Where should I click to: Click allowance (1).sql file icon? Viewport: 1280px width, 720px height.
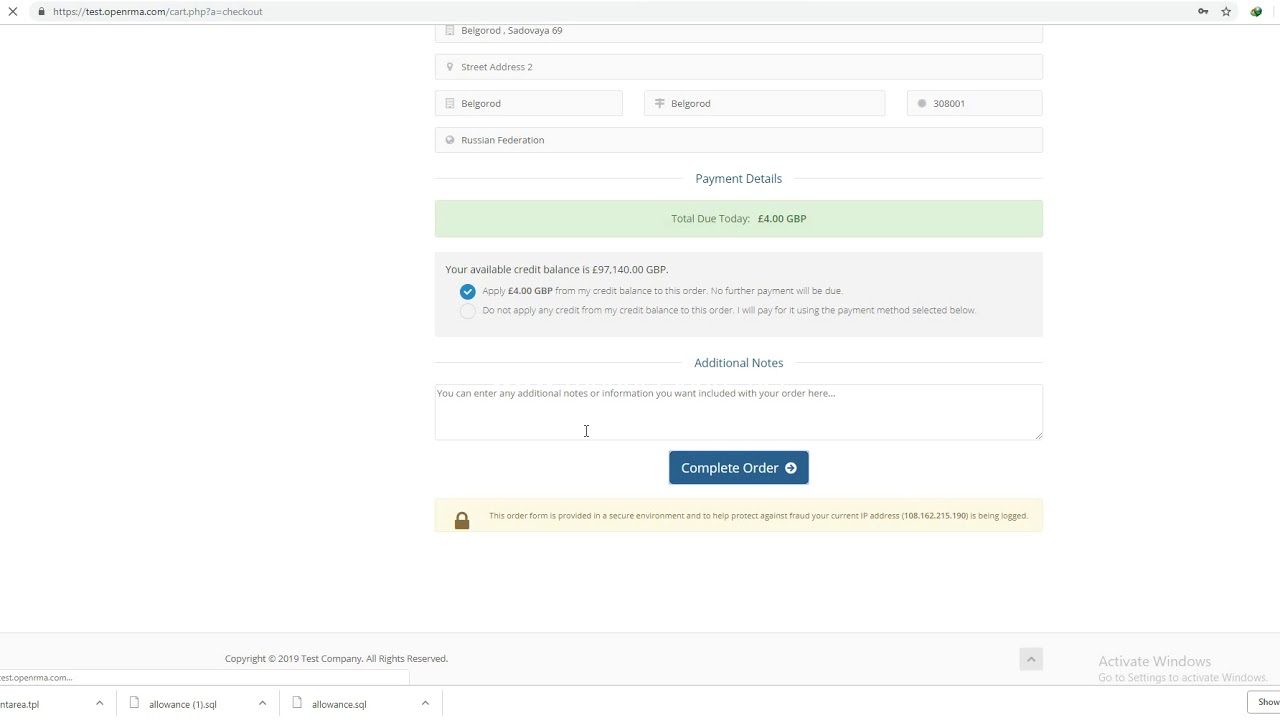[135, 703]
